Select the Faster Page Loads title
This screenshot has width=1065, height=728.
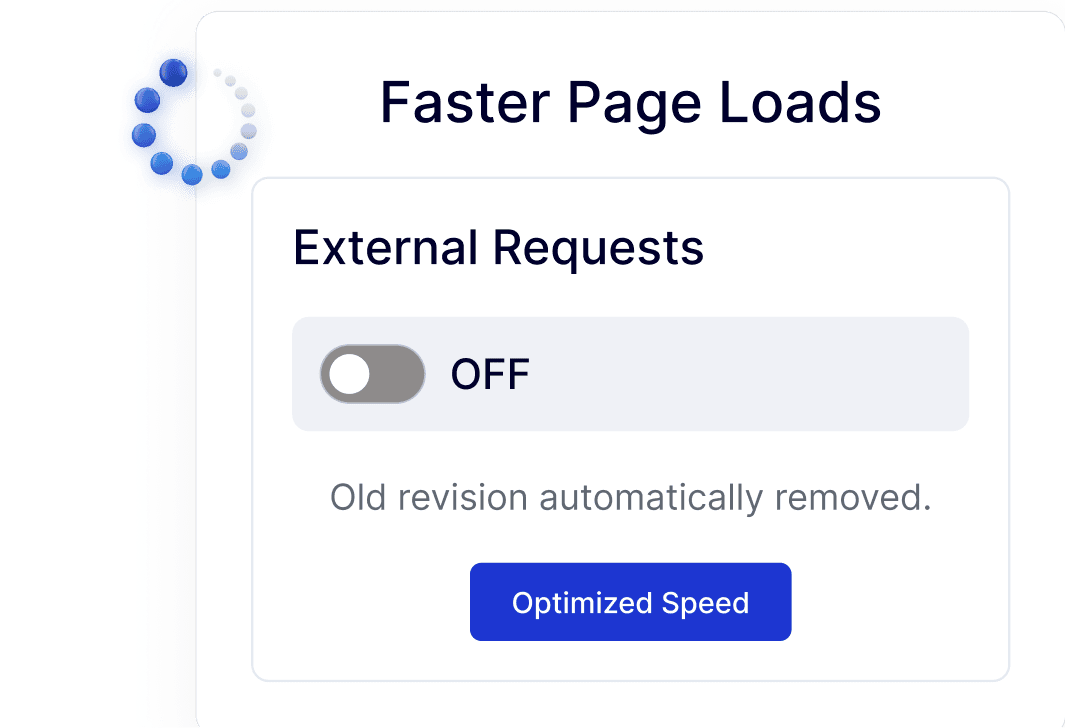pyautogui.click(x=630, y=101)
